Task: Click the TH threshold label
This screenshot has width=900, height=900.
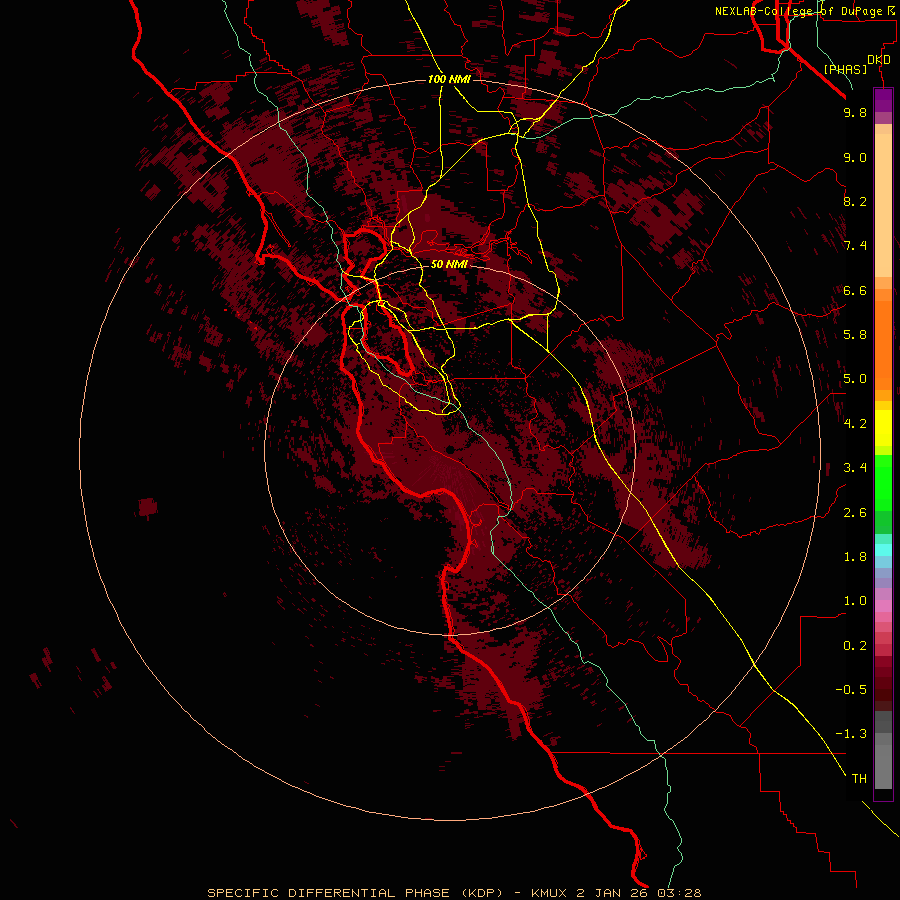Action: click(x=859, y=779)
